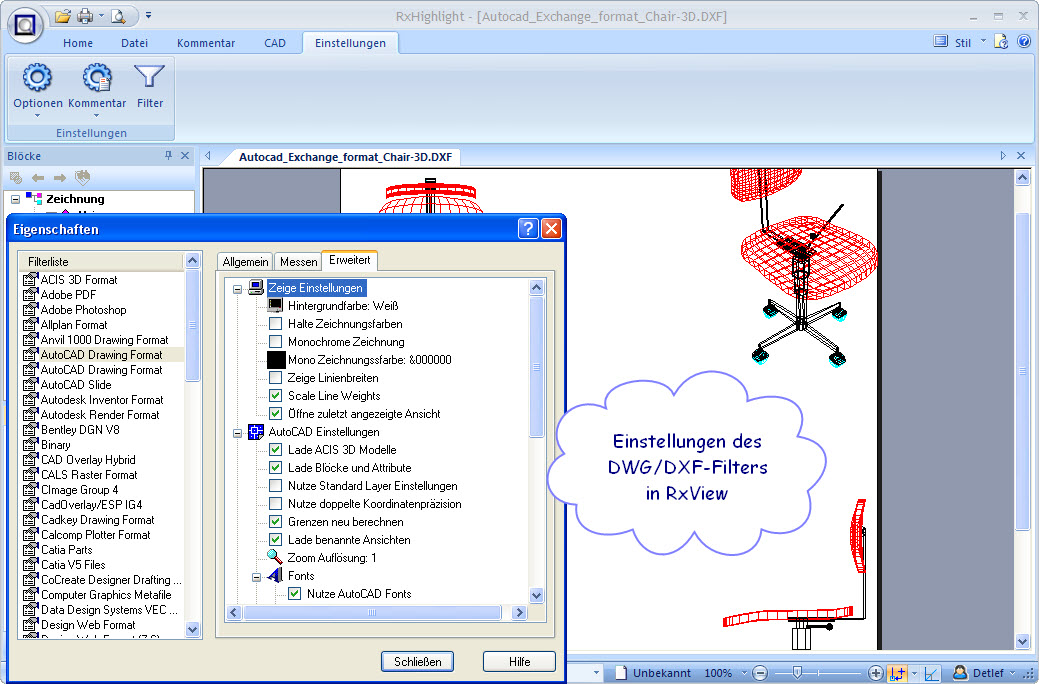
Task: Open the customize quick access toolbar dropdown
Action: point(148,15)
